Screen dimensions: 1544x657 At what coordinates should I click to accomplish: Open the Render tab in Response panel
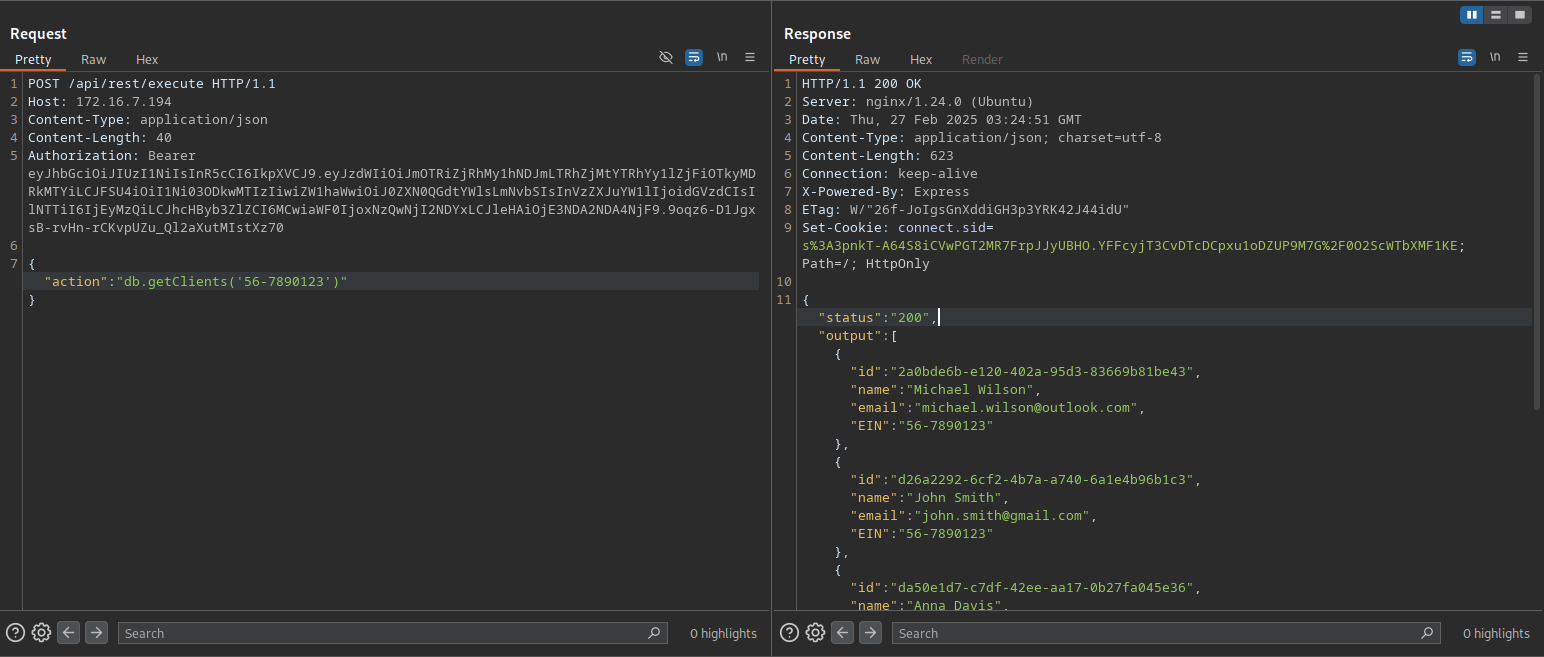pos(982,60)
